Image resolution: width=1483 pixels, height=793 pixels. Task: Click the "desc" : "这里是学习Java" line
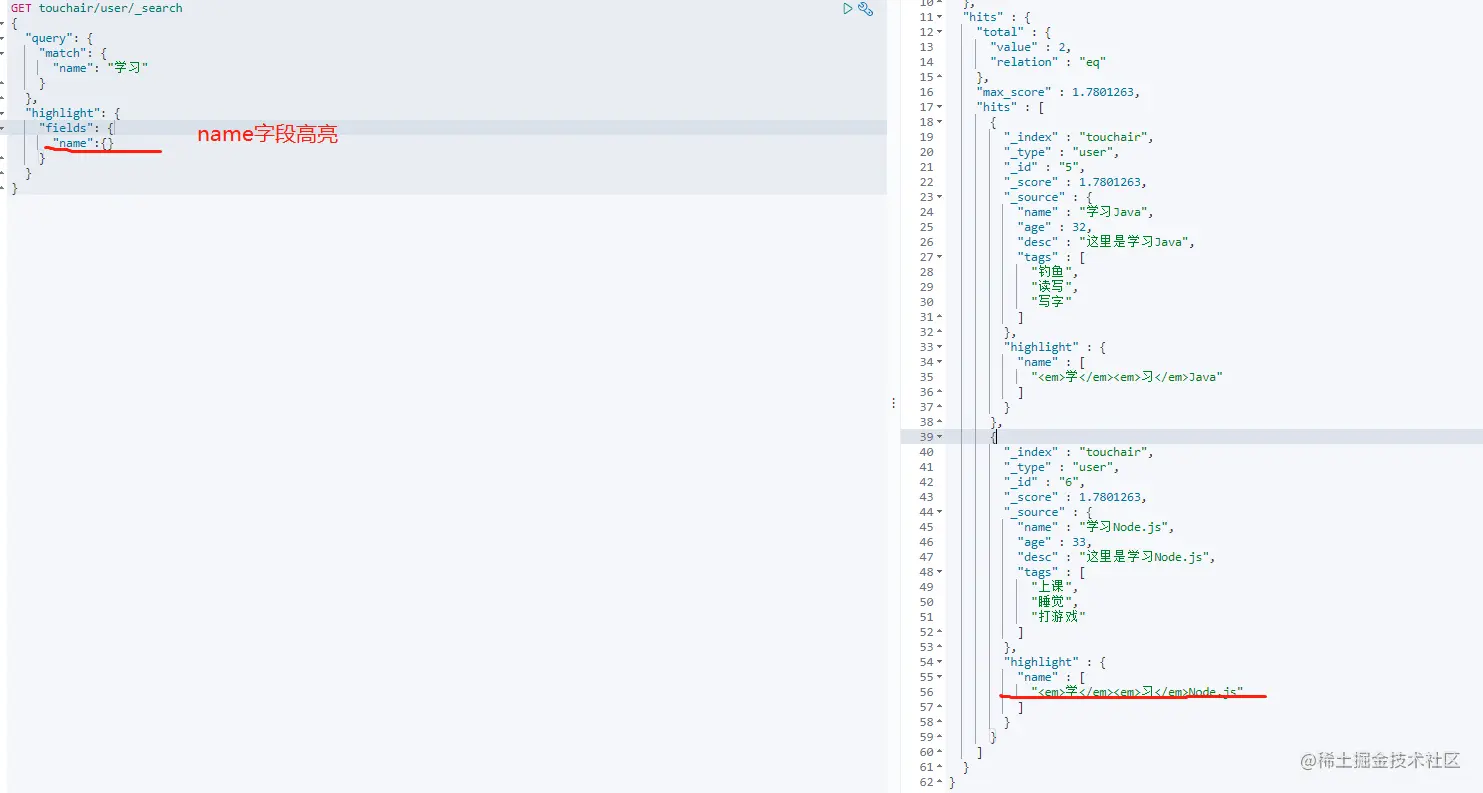(x=1107, y=242)
